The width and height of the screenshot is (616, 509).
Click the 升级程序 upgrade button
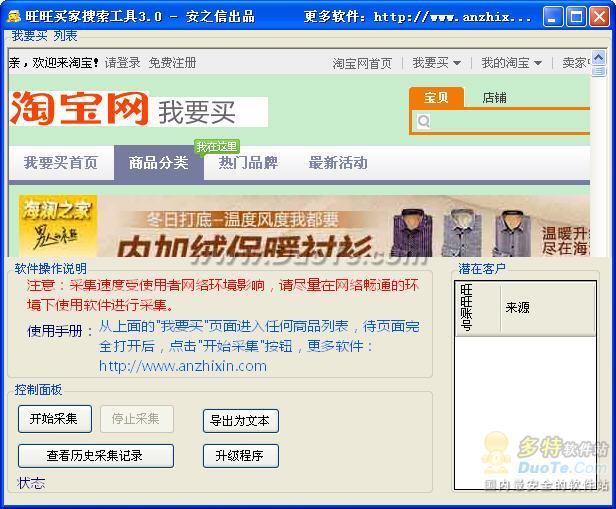pos(240,456)
